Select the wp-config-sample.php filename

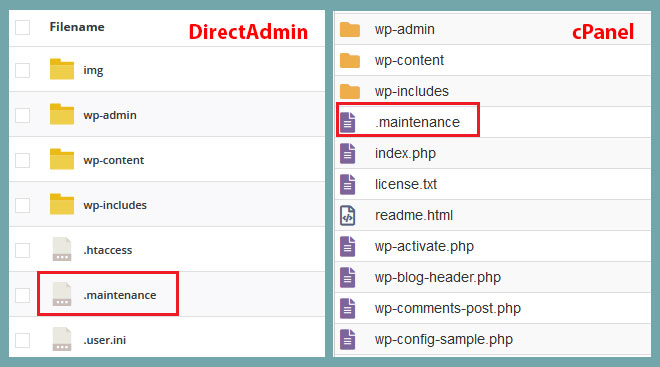click(444, 340)
